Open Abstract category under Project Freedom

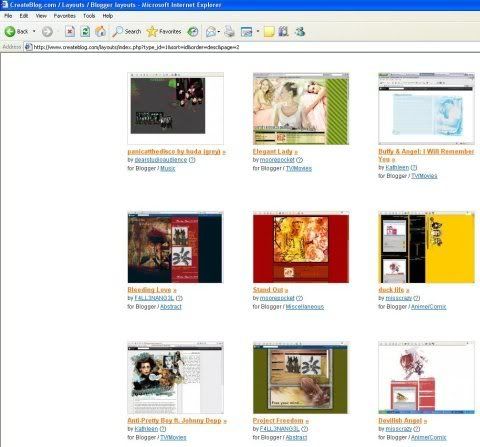[x=296, y=437]
